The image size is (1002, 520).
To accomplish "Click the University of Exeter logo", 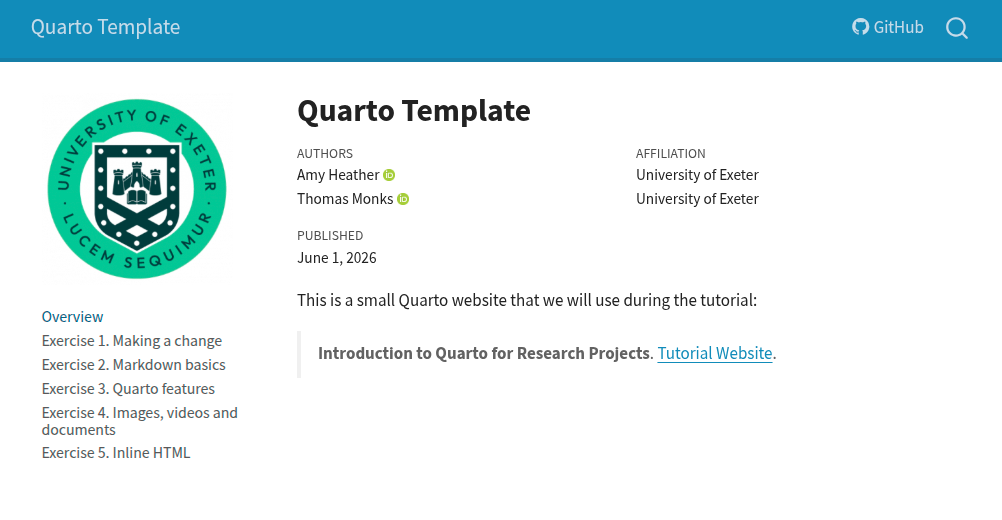I will pos(137,189).
